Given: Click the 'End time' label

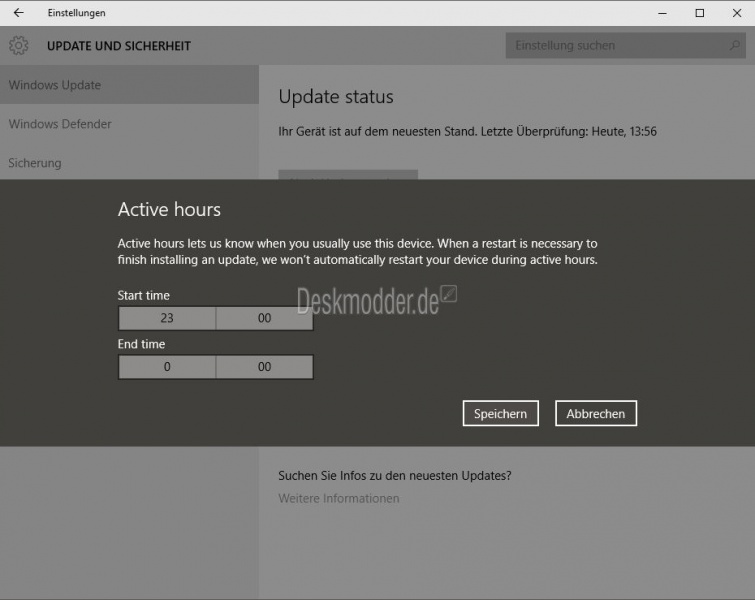Looking at the screenshot, I should (141, 344).
